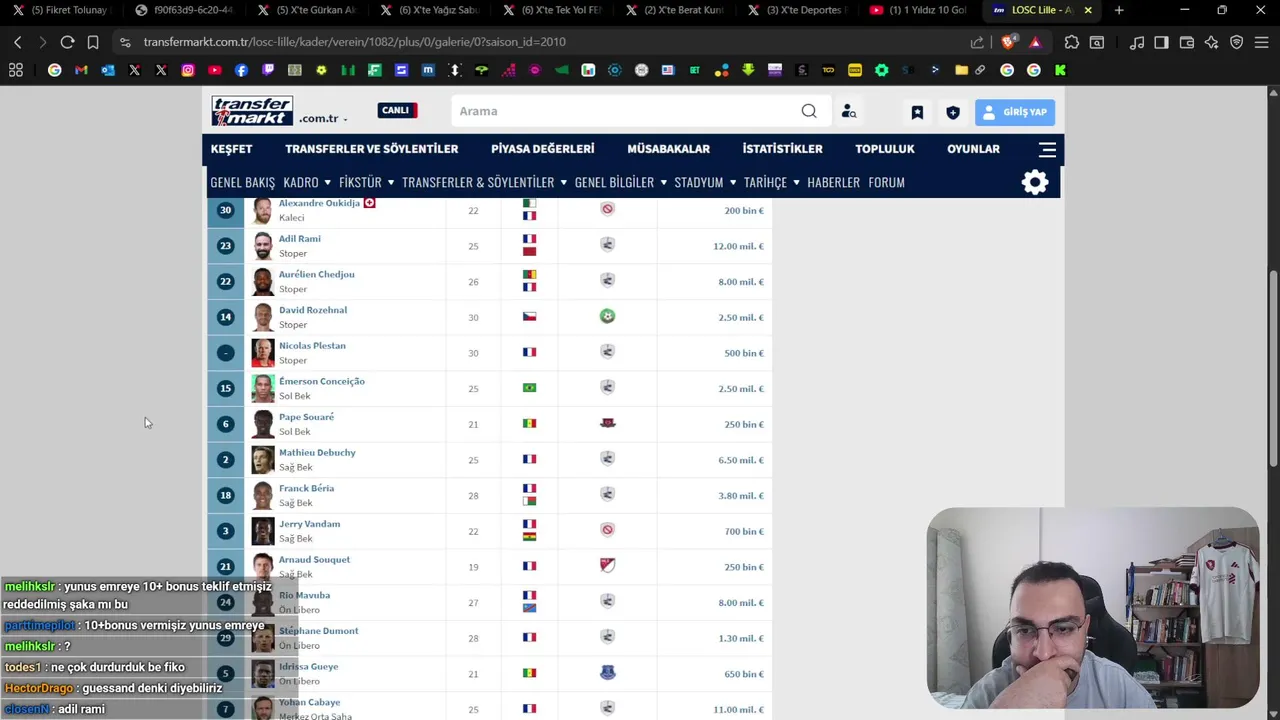The image size is (1280, 720).
Task: Open PİYASA DEĞERLERİ menu item
Action: pos(542,149)
